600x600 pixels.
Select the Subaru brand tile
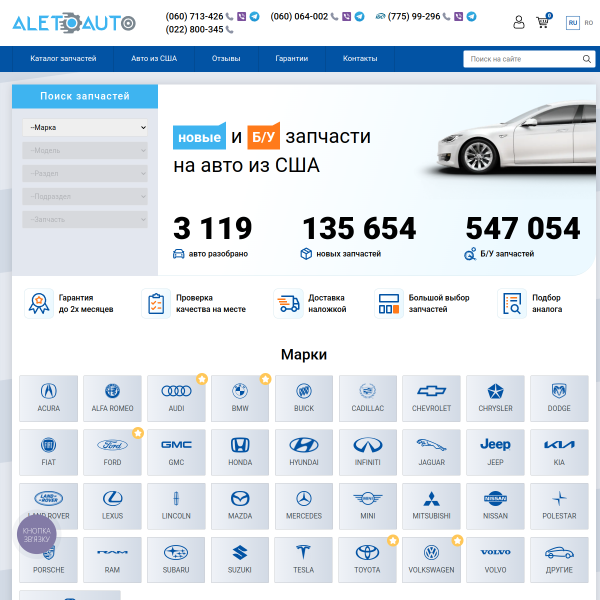click(176, 560)
